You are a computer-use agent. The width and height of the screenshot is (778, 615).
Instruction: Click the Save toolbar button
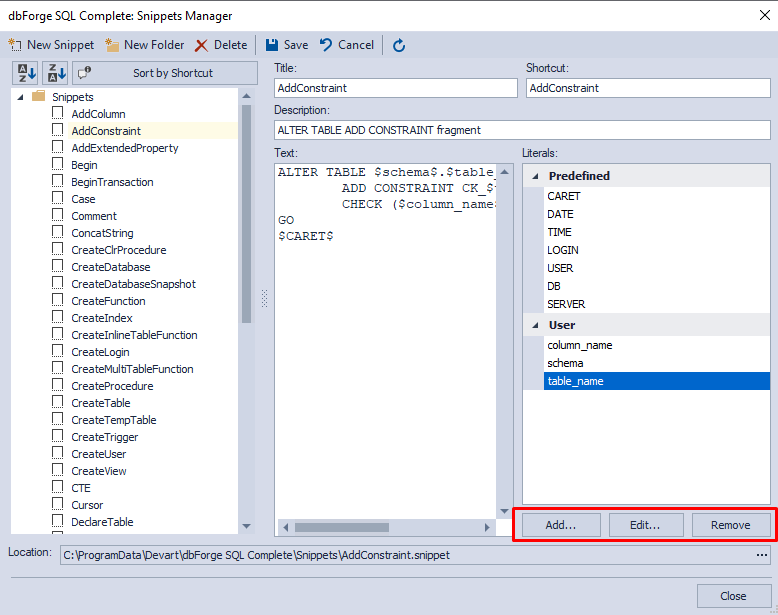[287, 45]
